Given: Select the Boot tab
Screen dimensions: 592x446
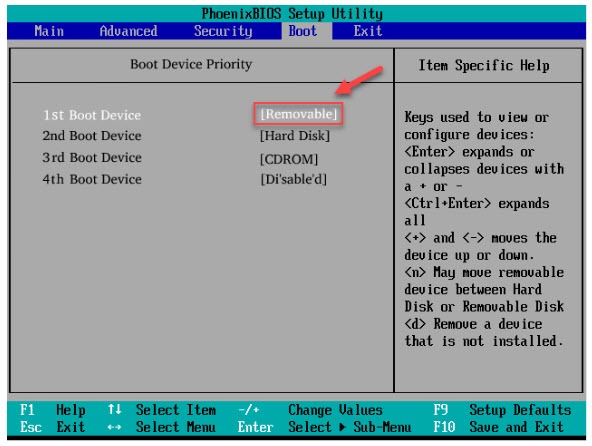Looking at the screenshot, I should 303,31.
